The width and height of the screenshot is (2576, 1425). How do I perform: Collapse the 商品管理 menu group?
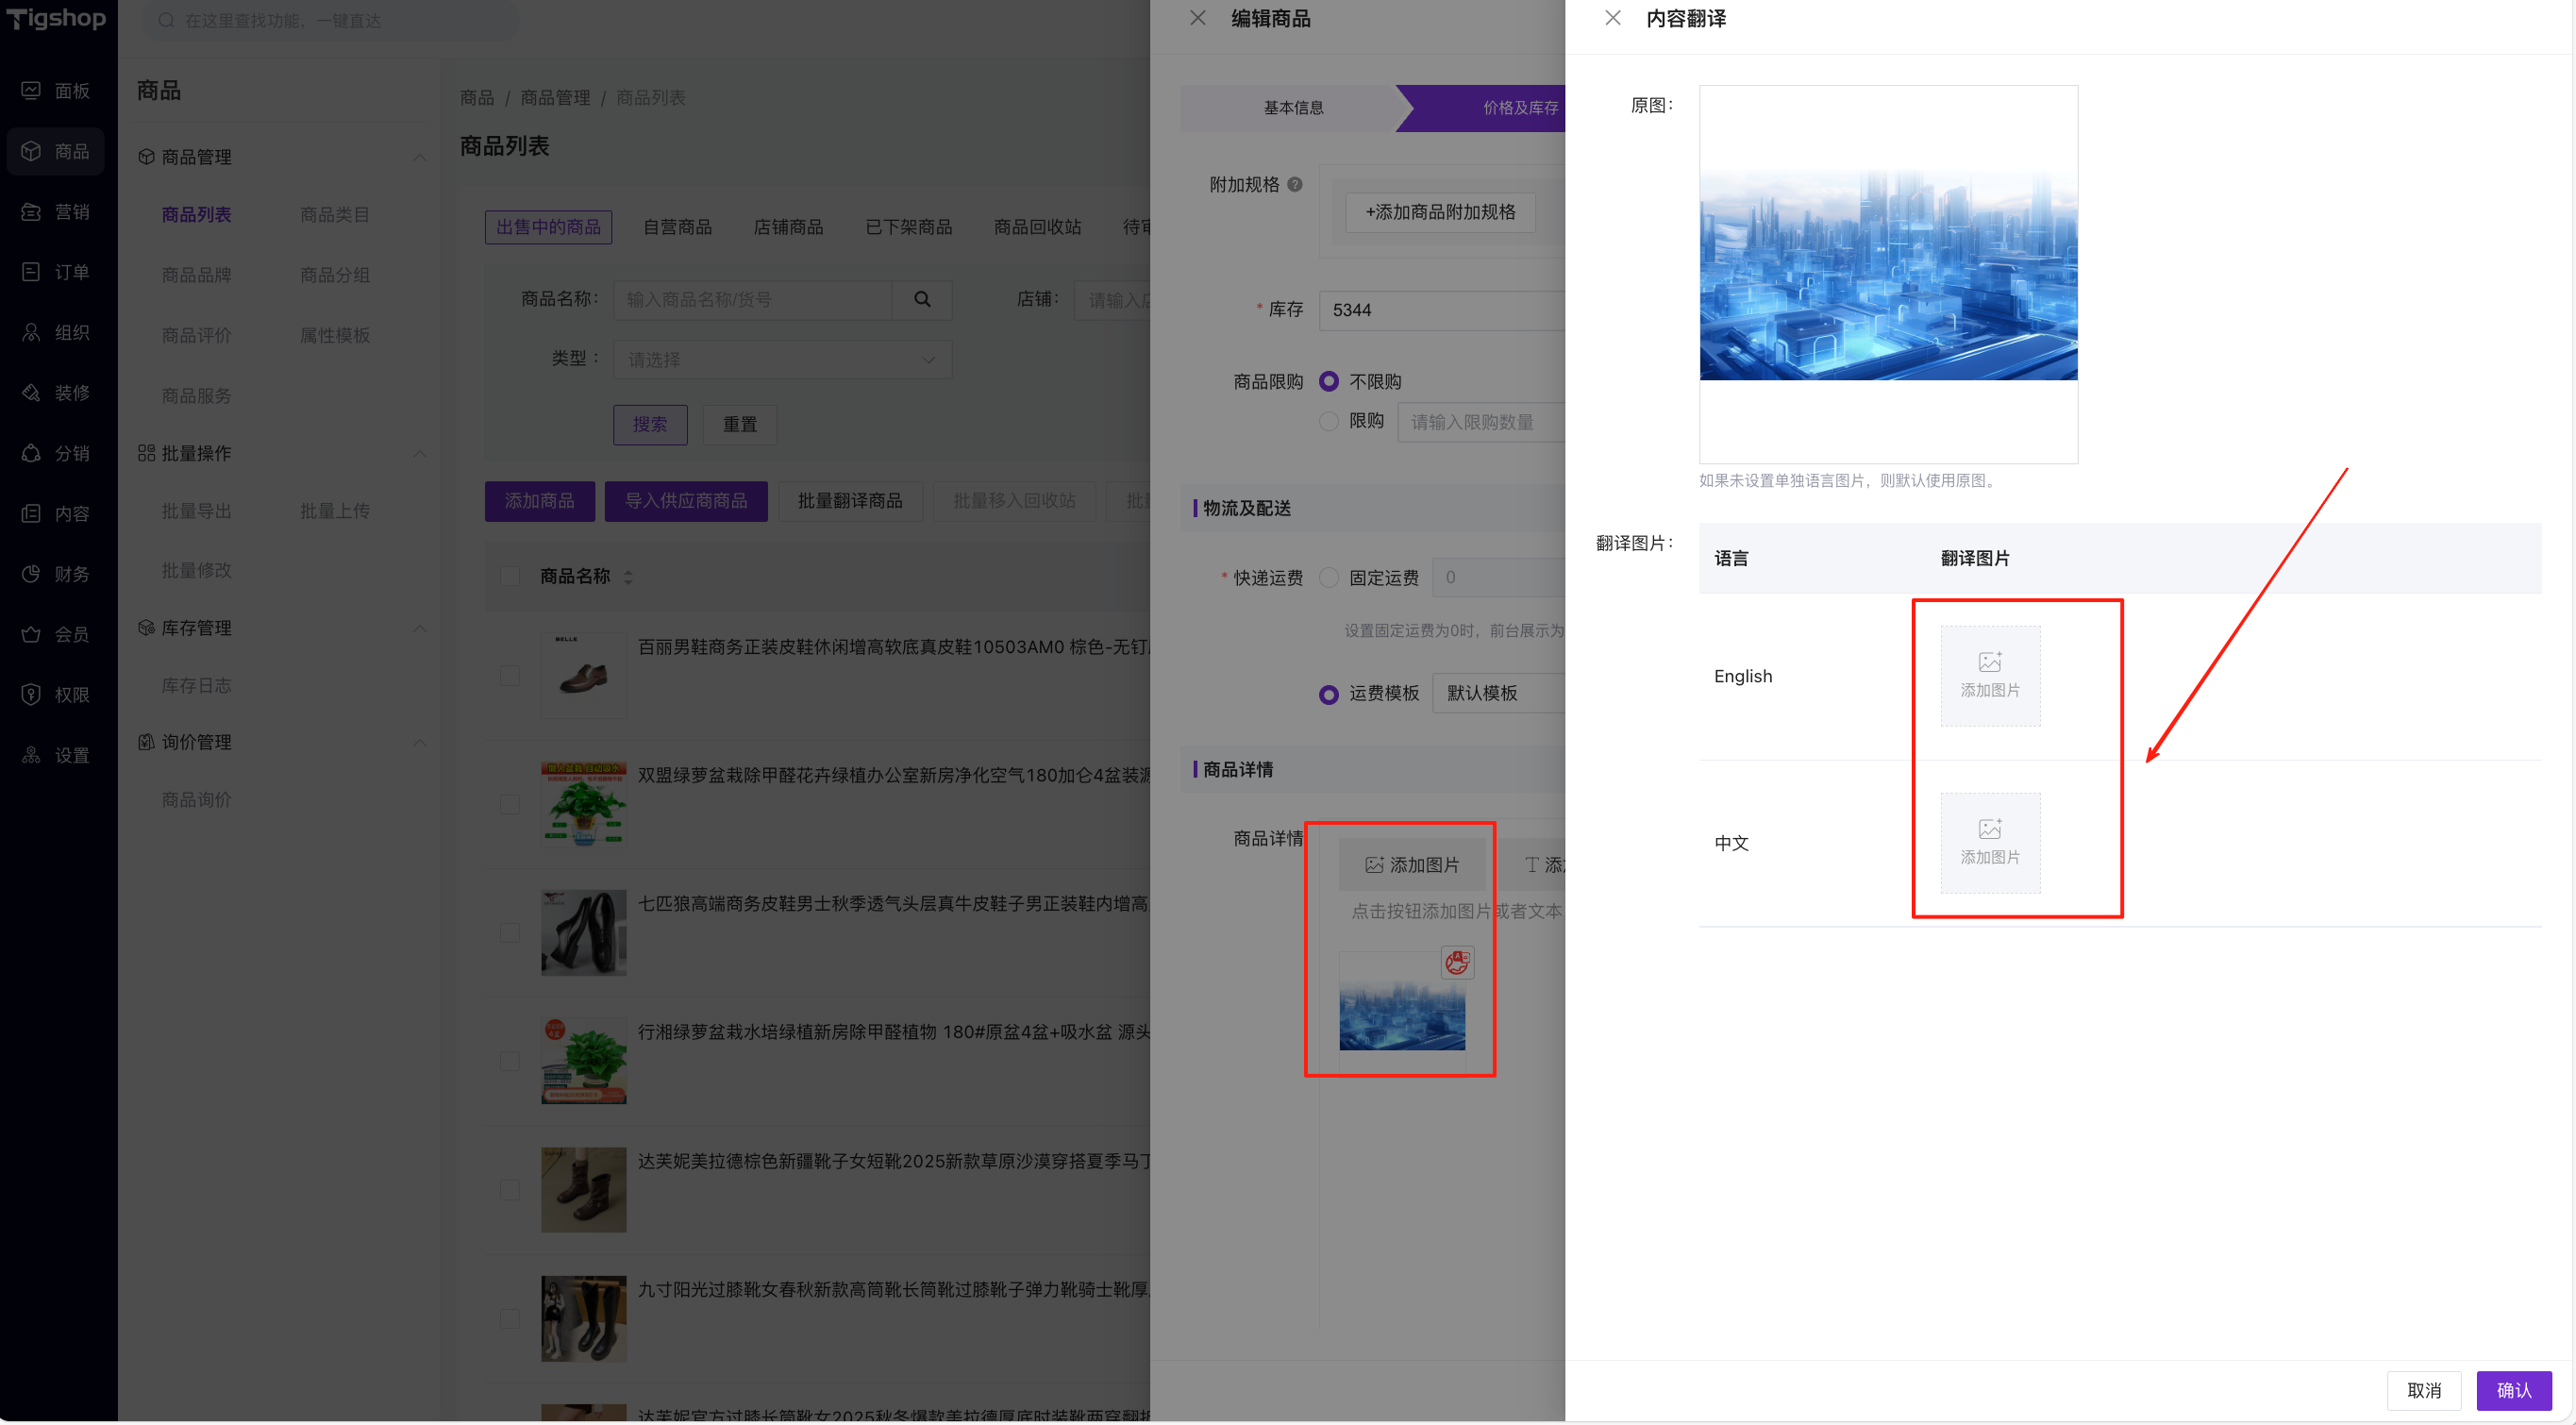click(x=419, y=157)
